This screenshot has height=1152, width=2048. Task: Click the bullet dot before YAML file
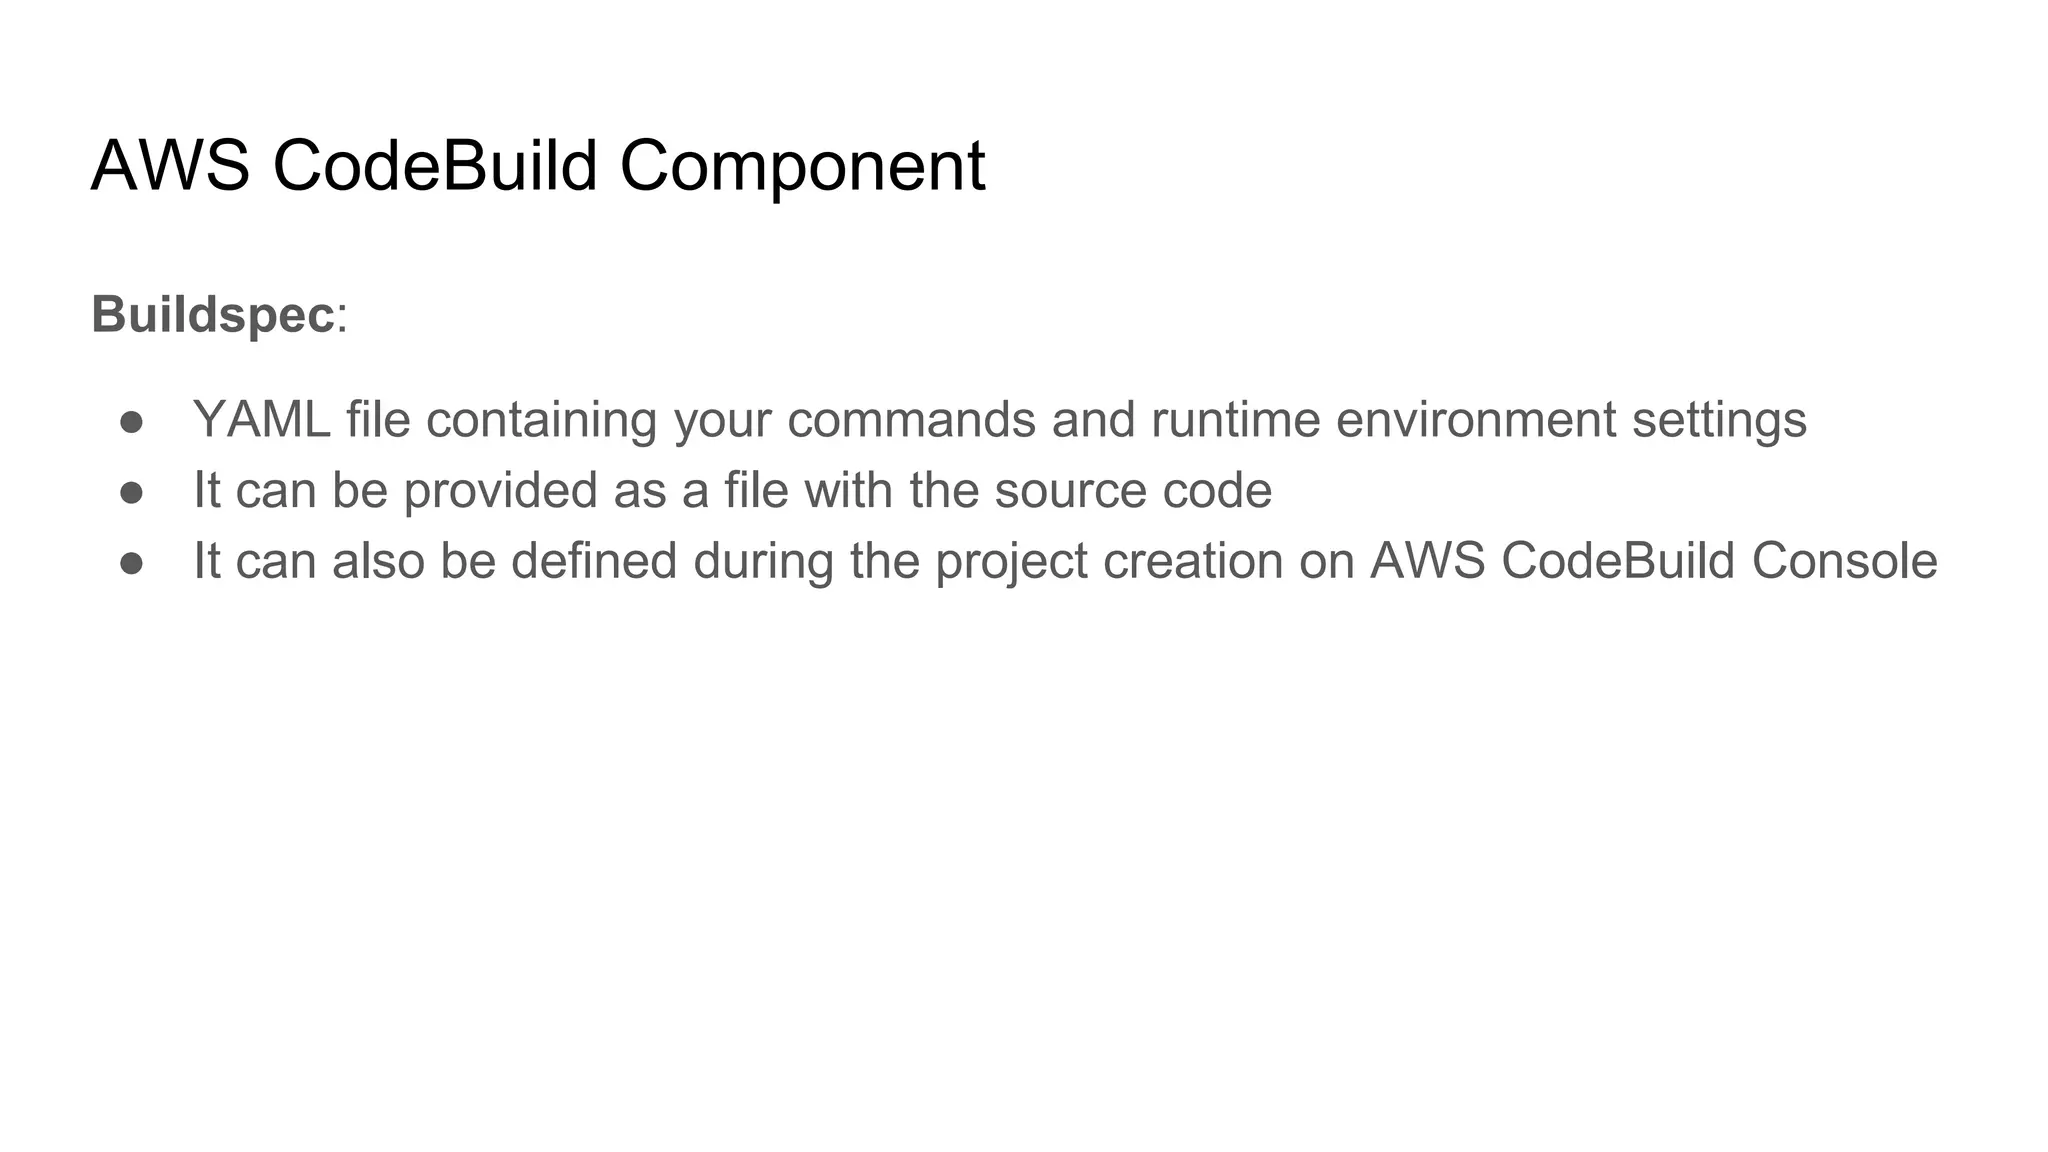coord(131,421)
